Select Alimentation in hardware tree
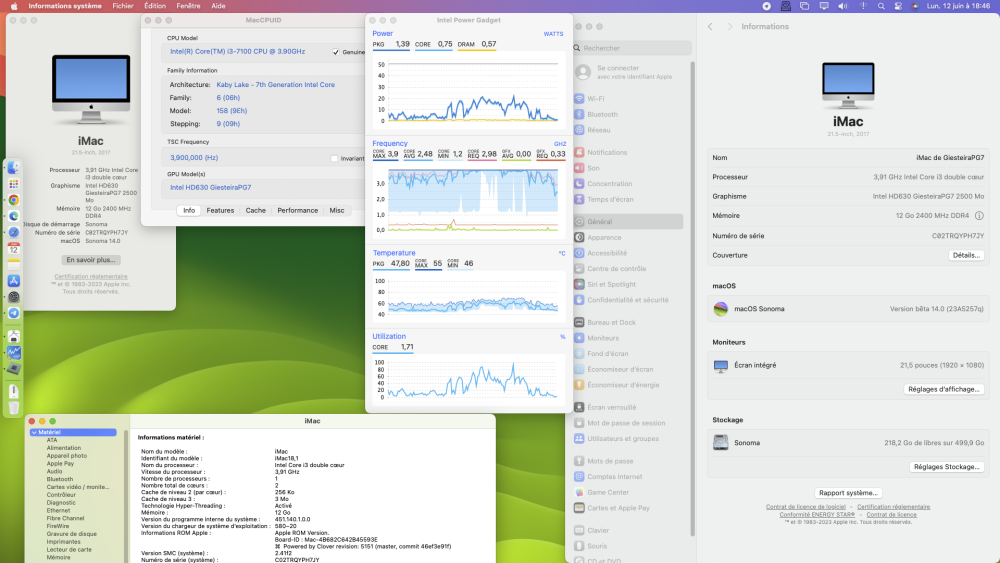 64,448
